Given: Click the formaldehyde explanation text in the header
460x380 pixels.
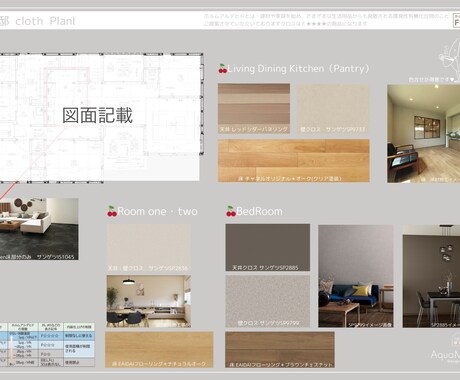Looking at the screenshot, I should (x=326, y=20).
